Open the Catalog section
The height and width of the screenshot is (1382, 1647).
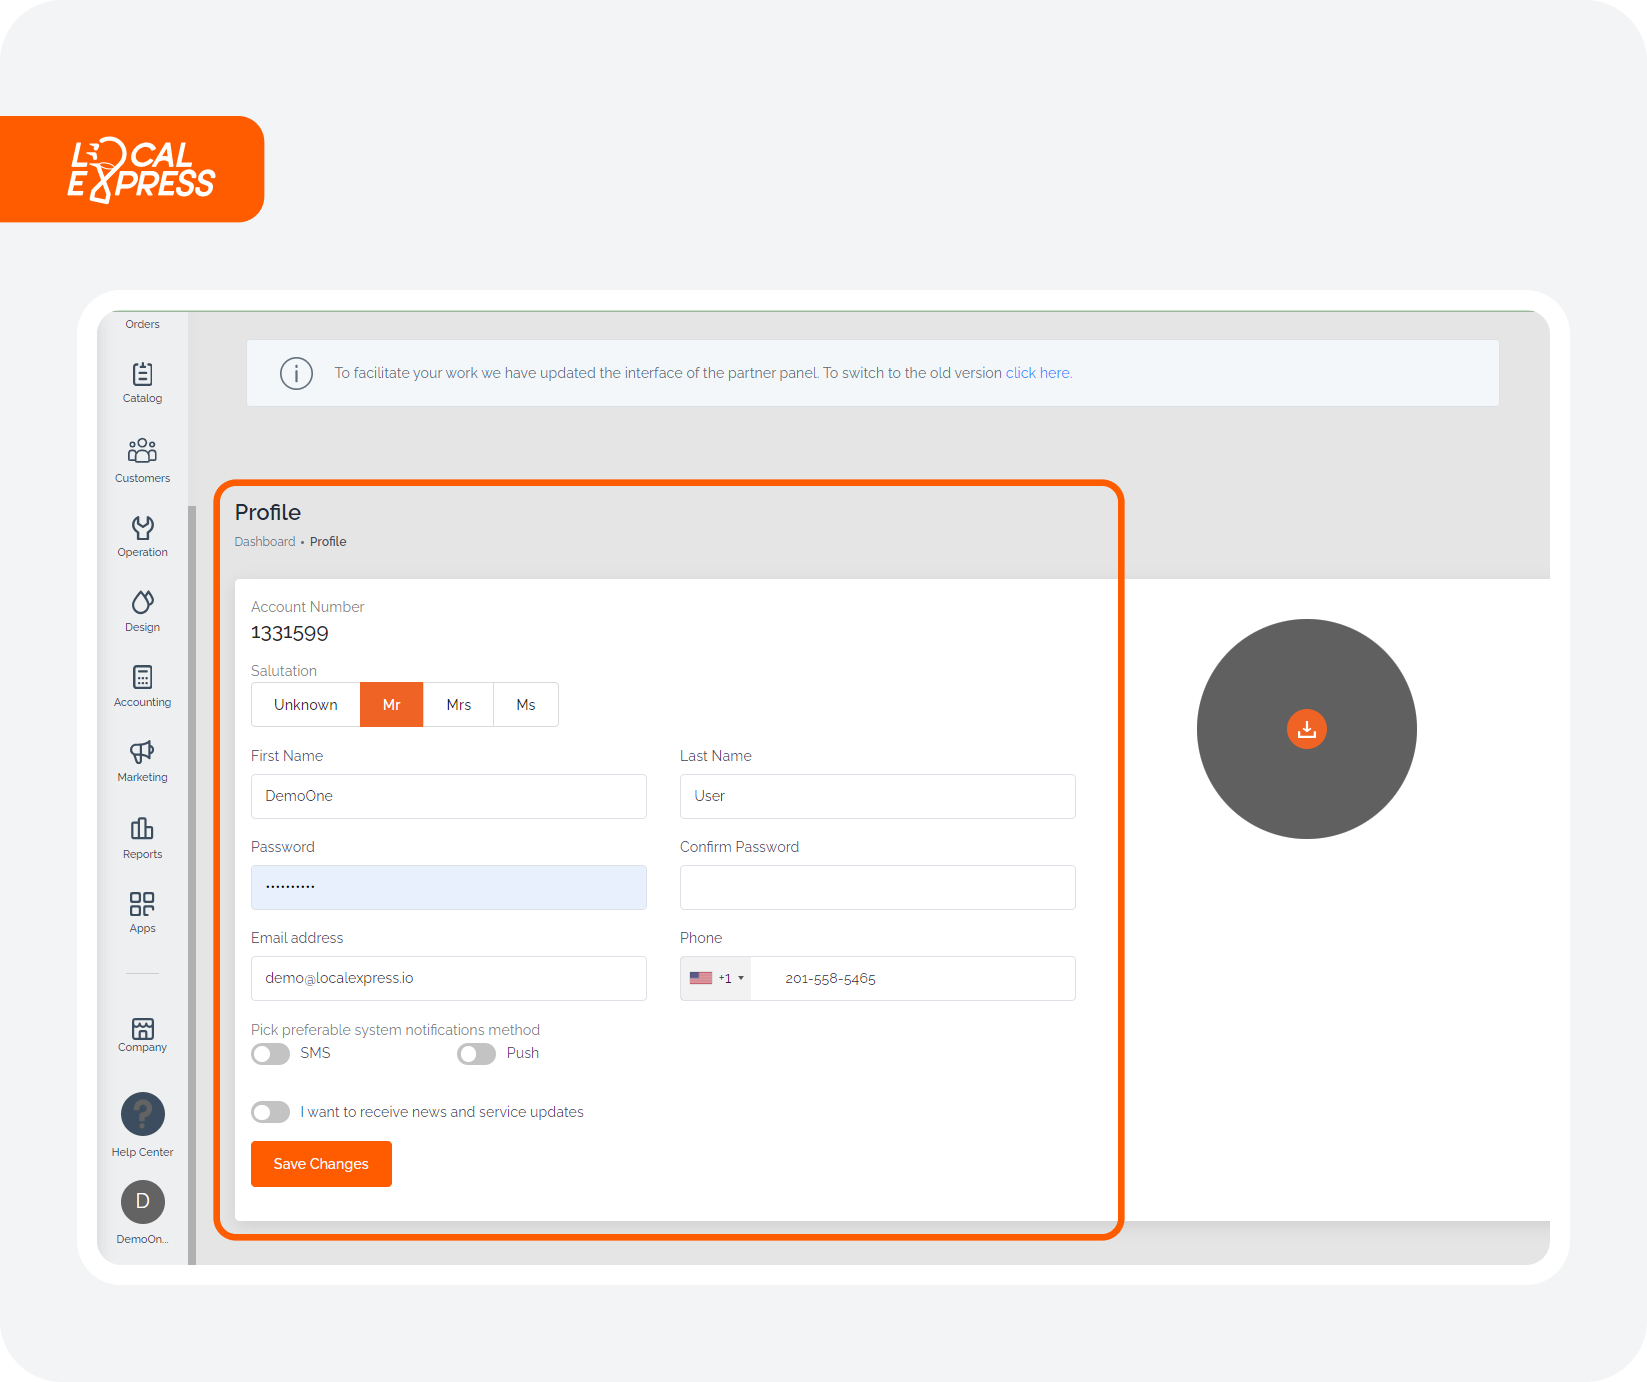click(x=142, y=382)
